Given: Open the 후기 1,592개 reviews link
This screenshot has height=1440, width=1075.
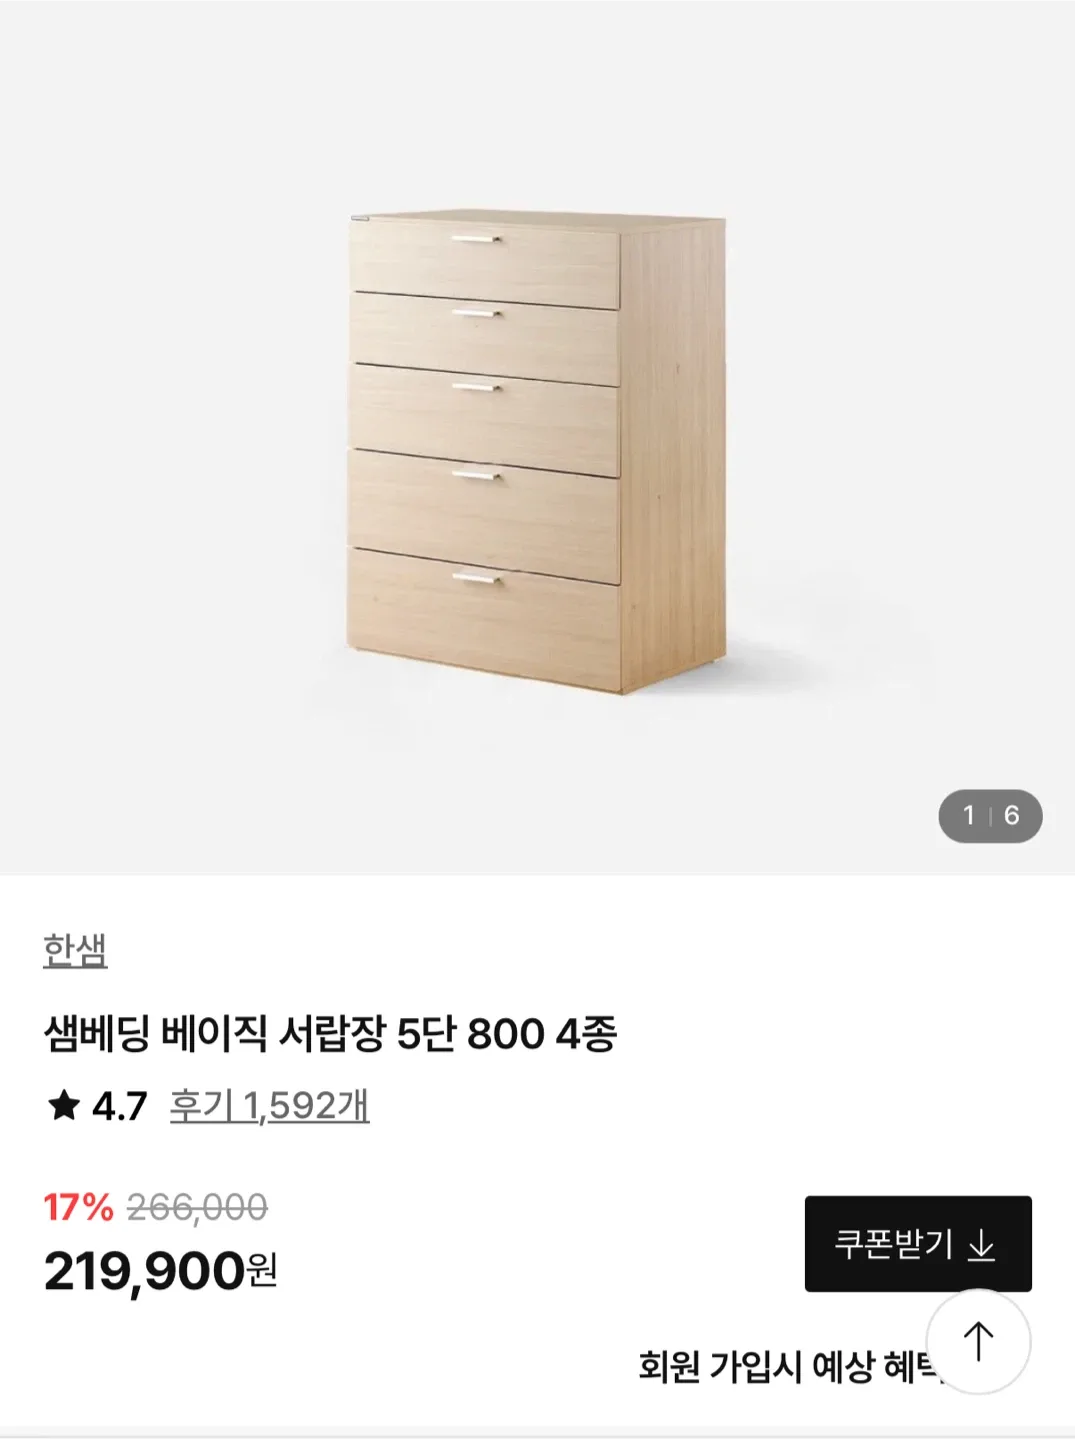Looking at the screenshot, I should click(x=269, y=1106).
